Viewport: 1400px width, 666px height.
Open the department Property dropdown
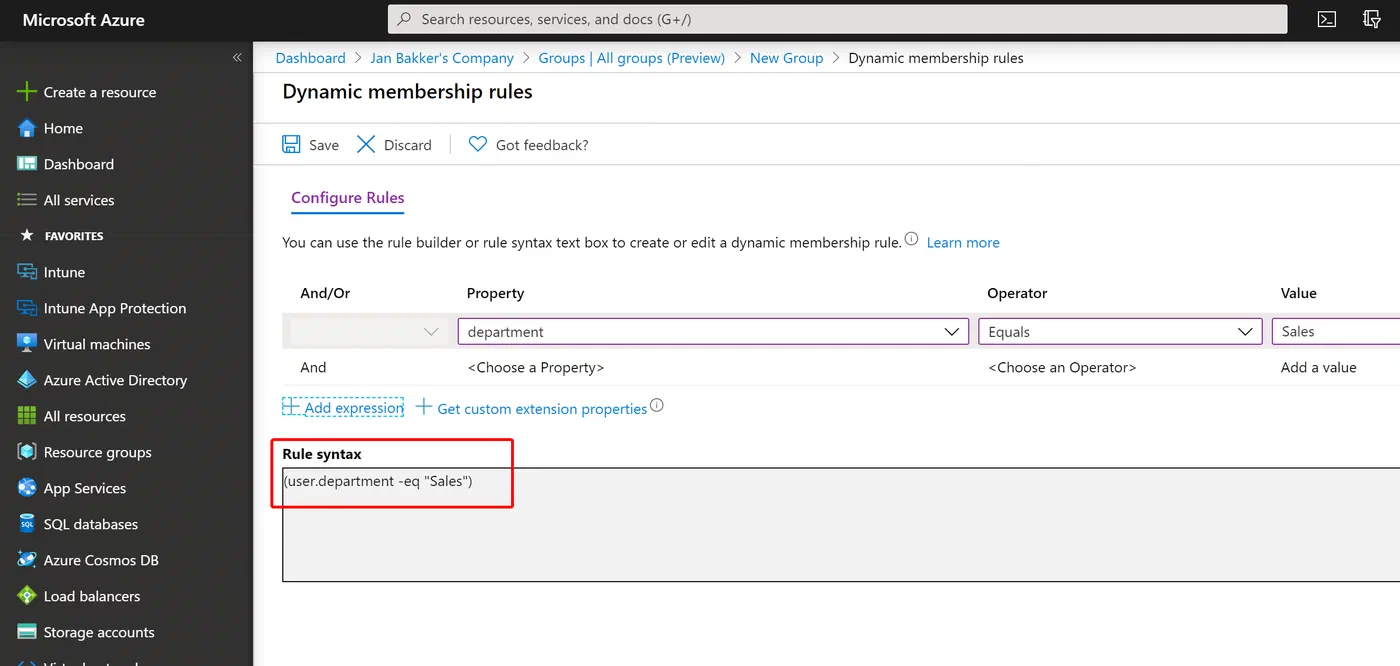pos(713,332)
